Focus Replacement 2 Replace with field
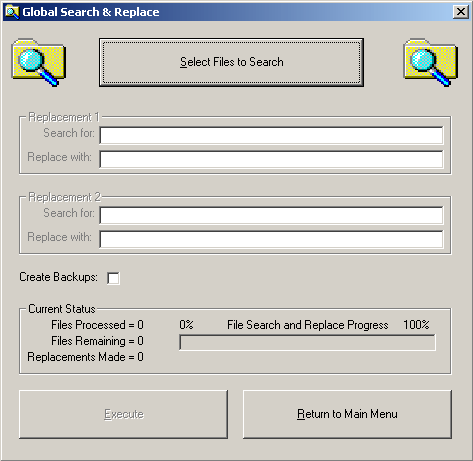Screen dimensions: 473x461 271,239
